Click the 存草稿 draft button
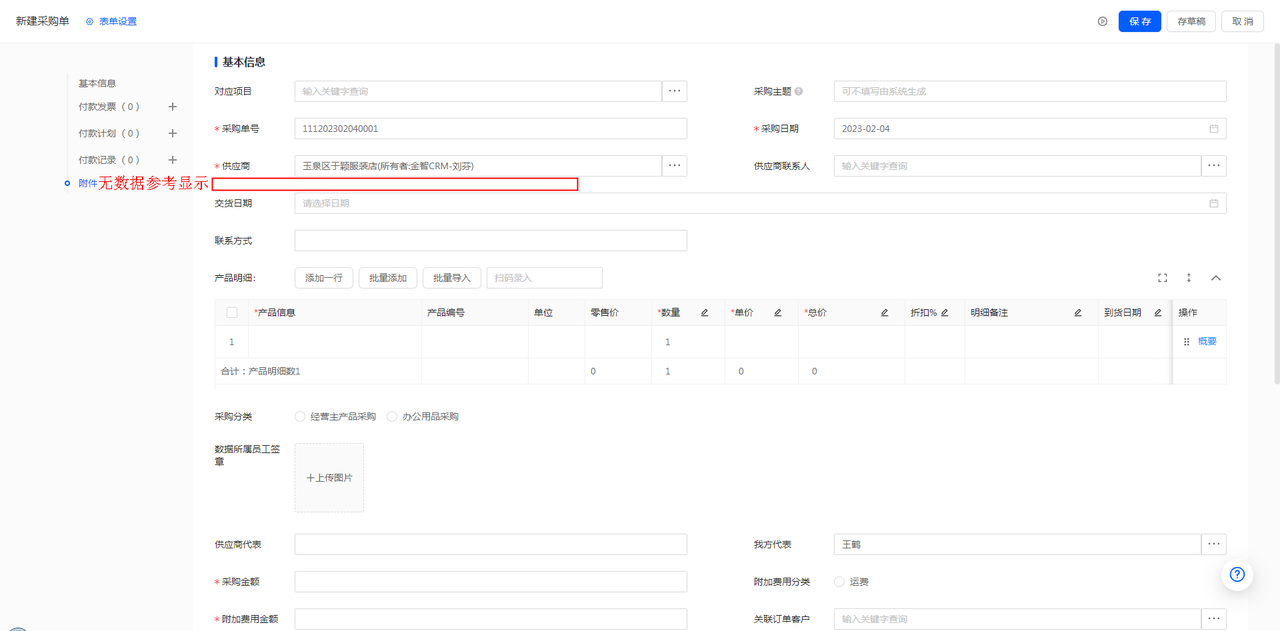The height and width of the screenshot is (631, 1280). coord(1192,21)
